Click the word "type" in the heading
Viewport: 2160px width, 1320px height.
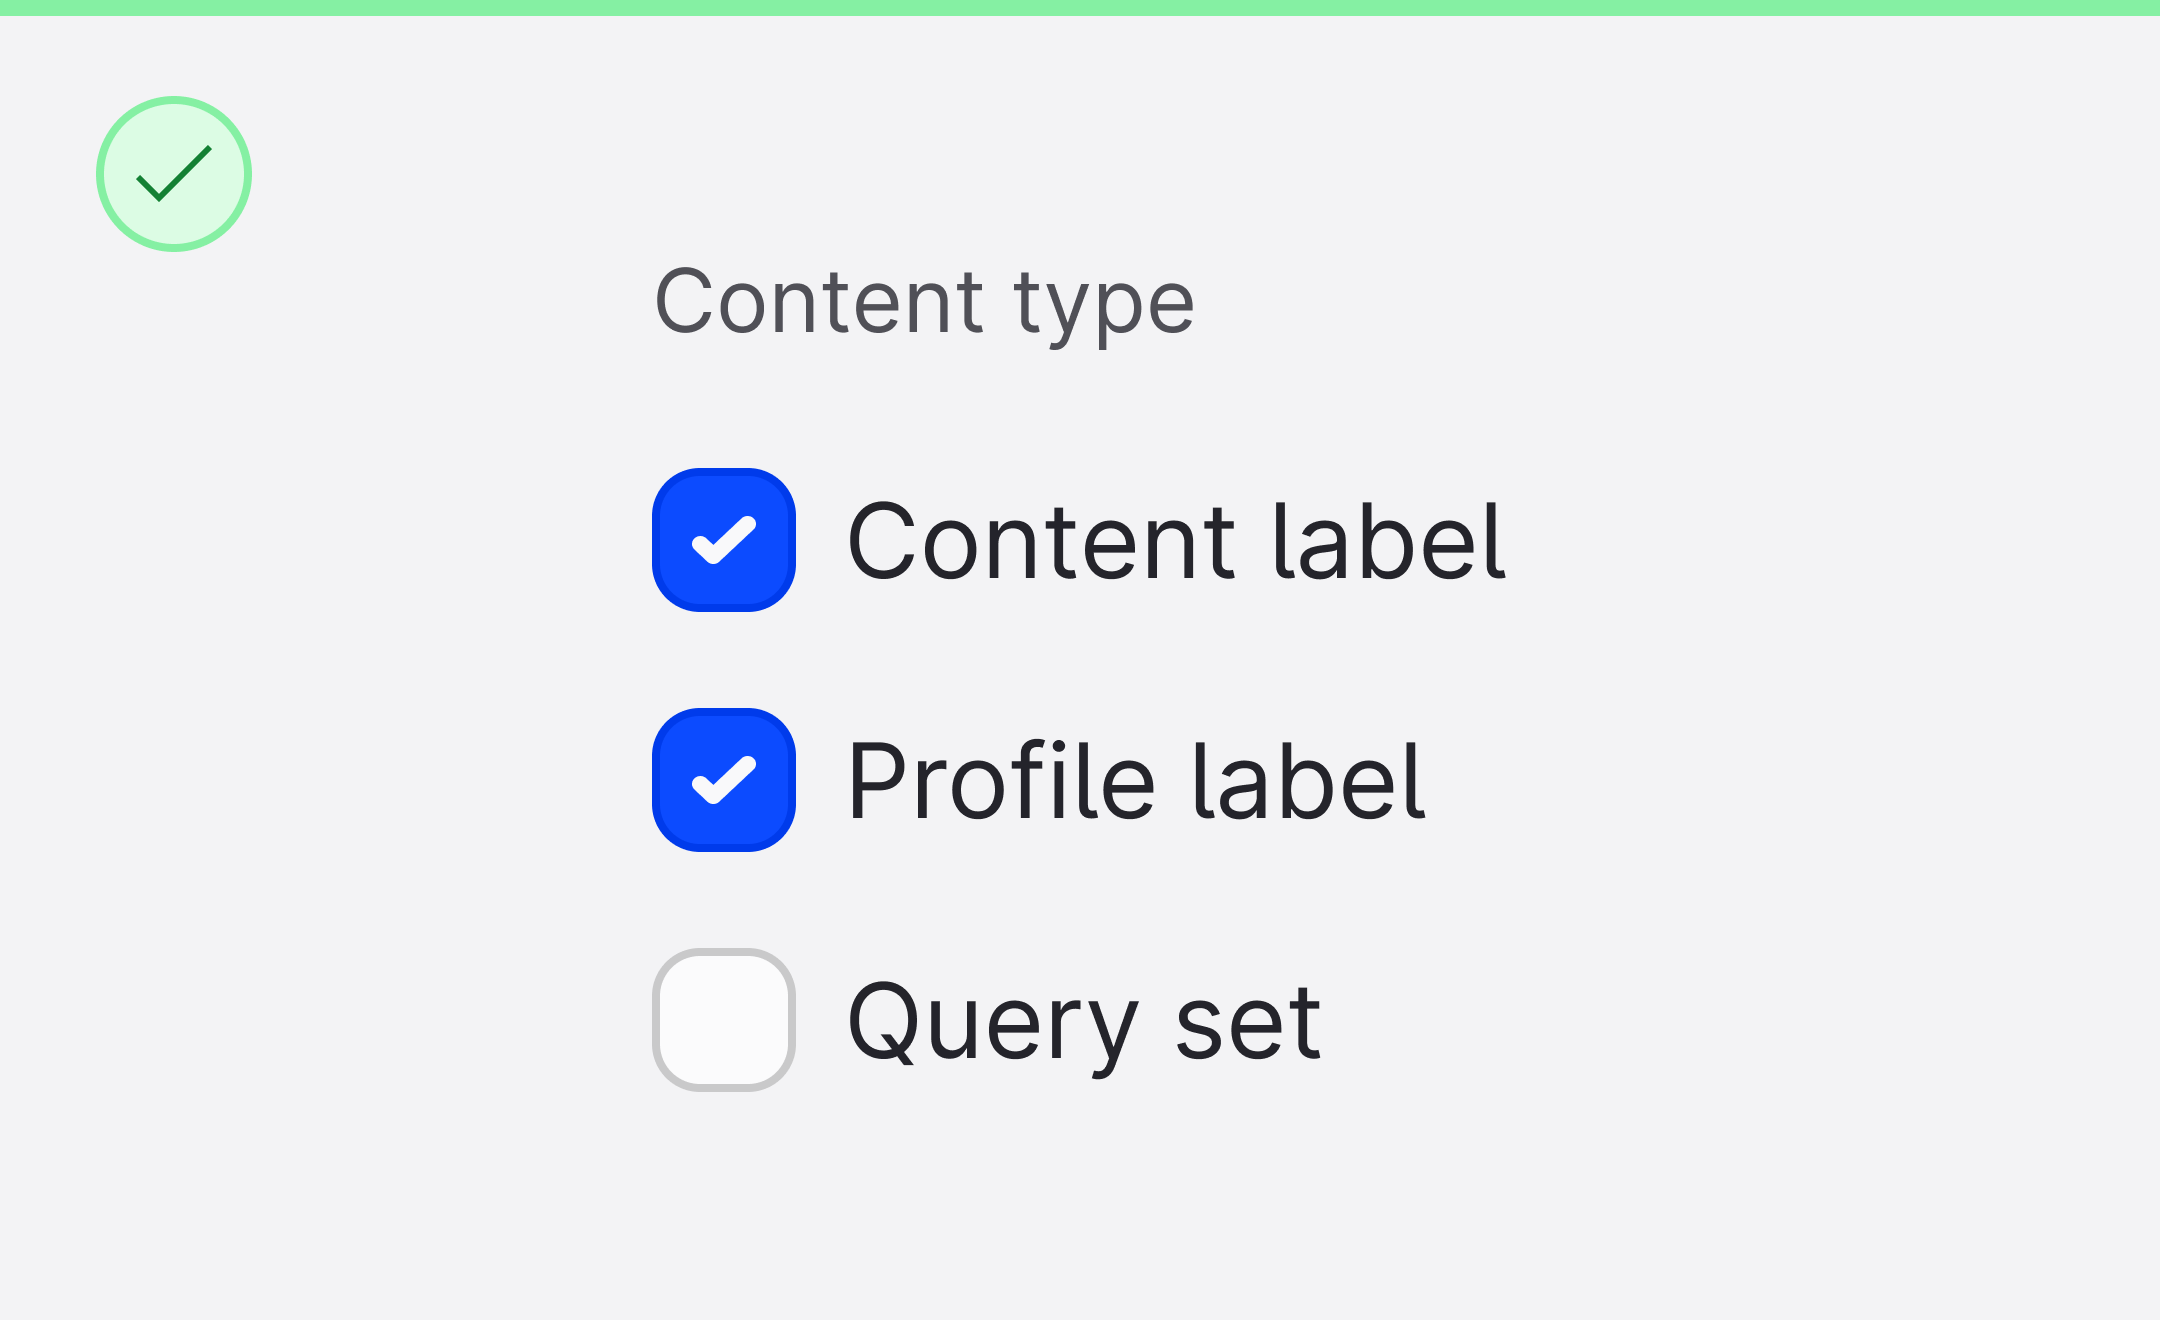[x=1104, y=304]
